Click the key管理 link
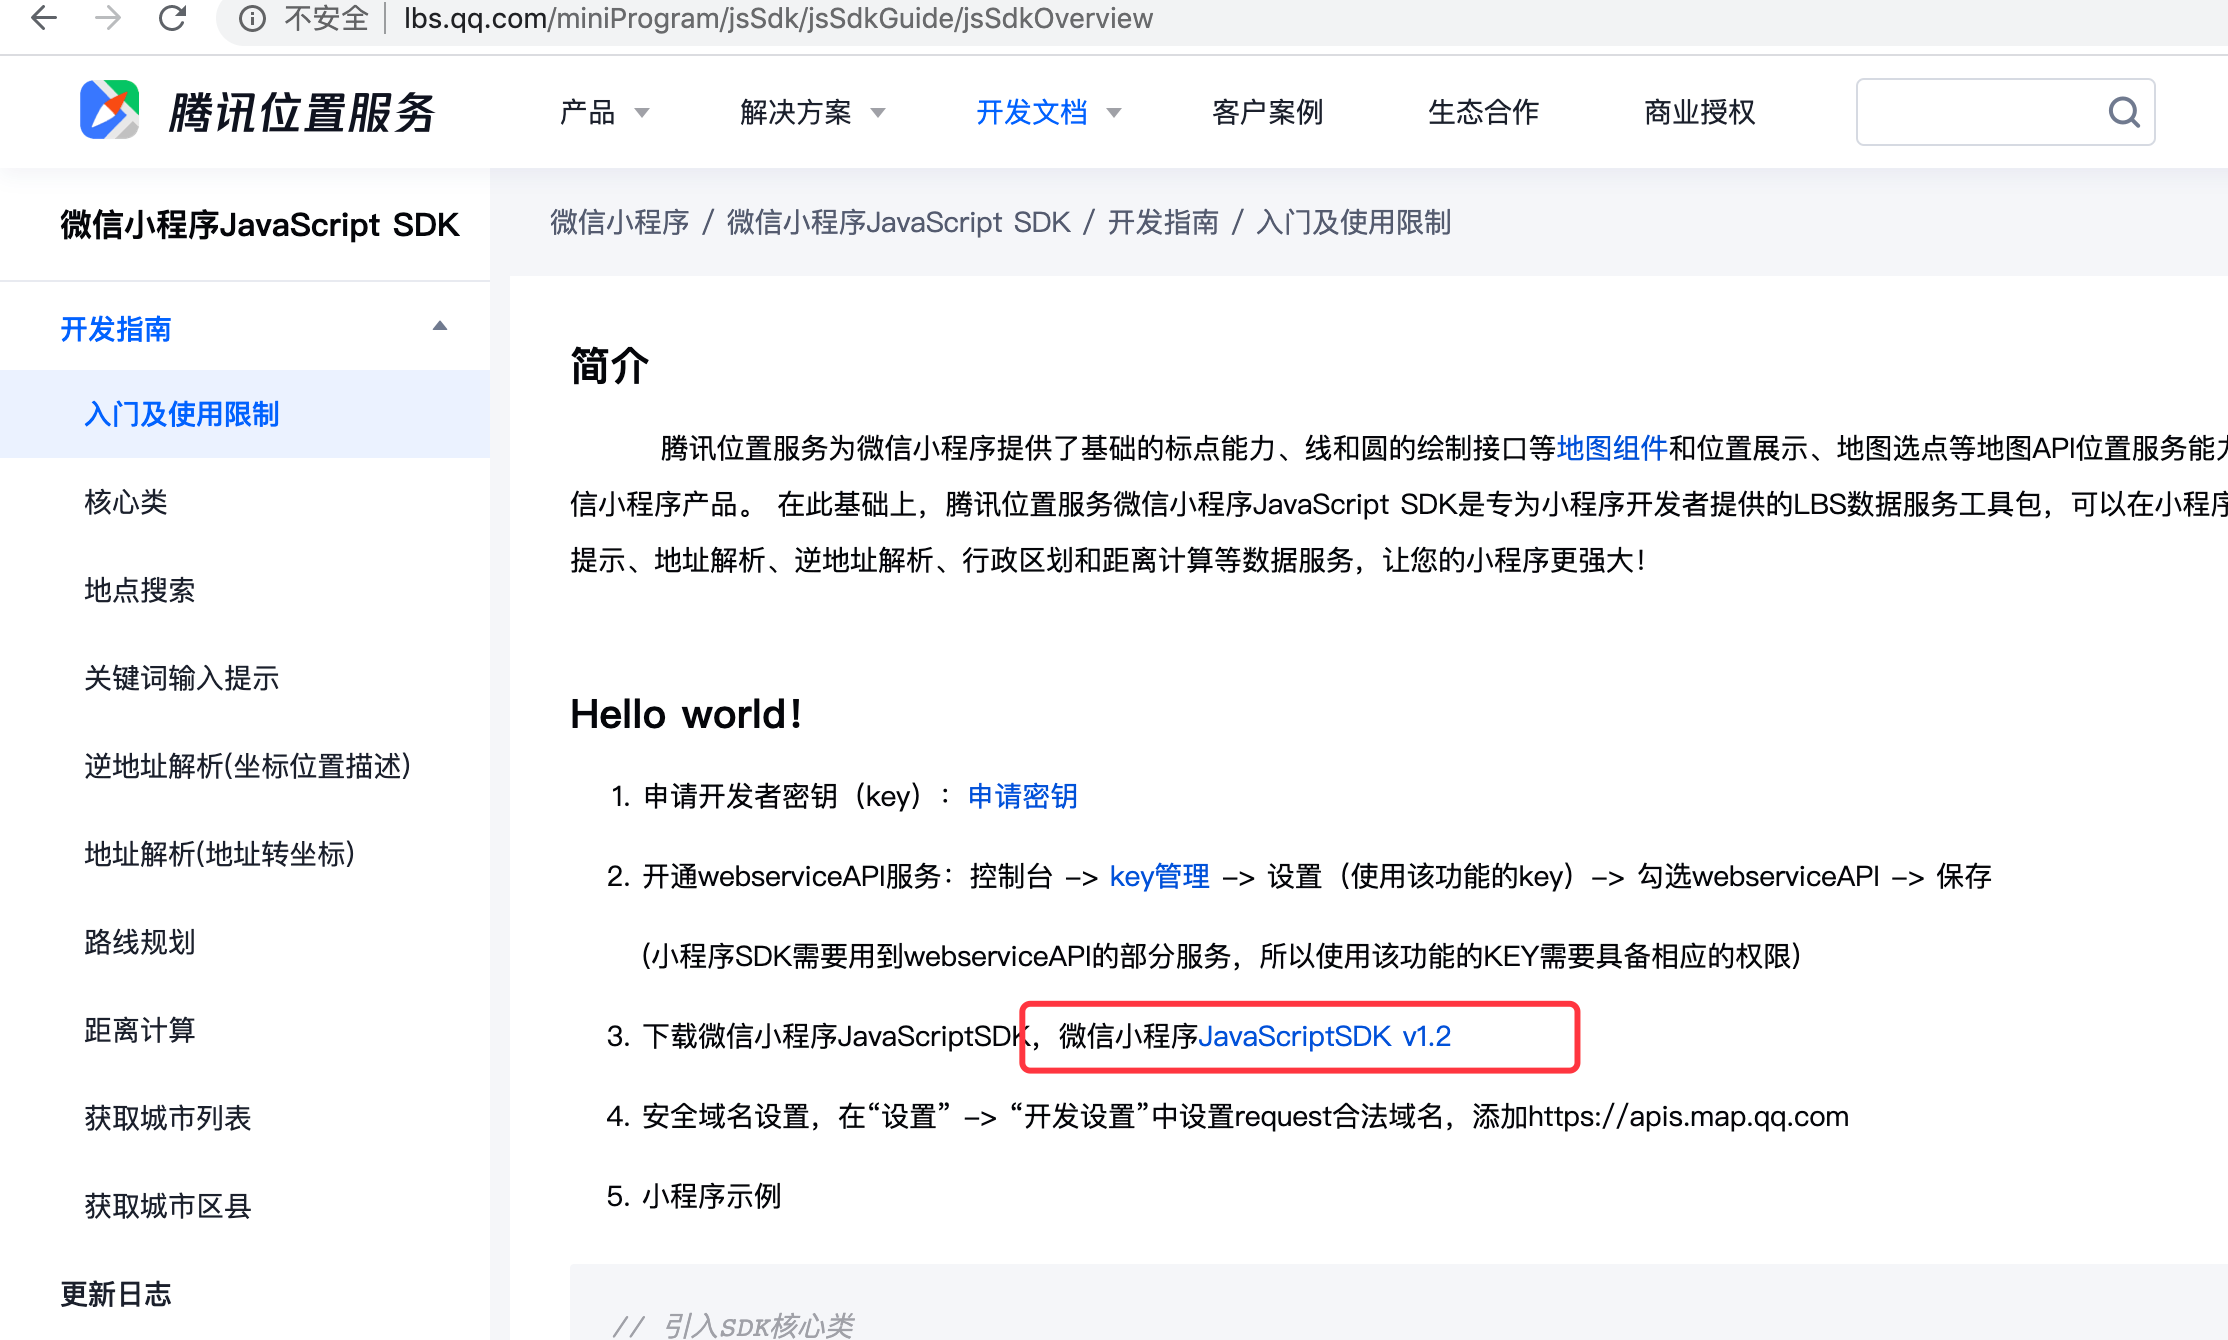This screenshot has width=2228, height=1340. coord(1159,876)
